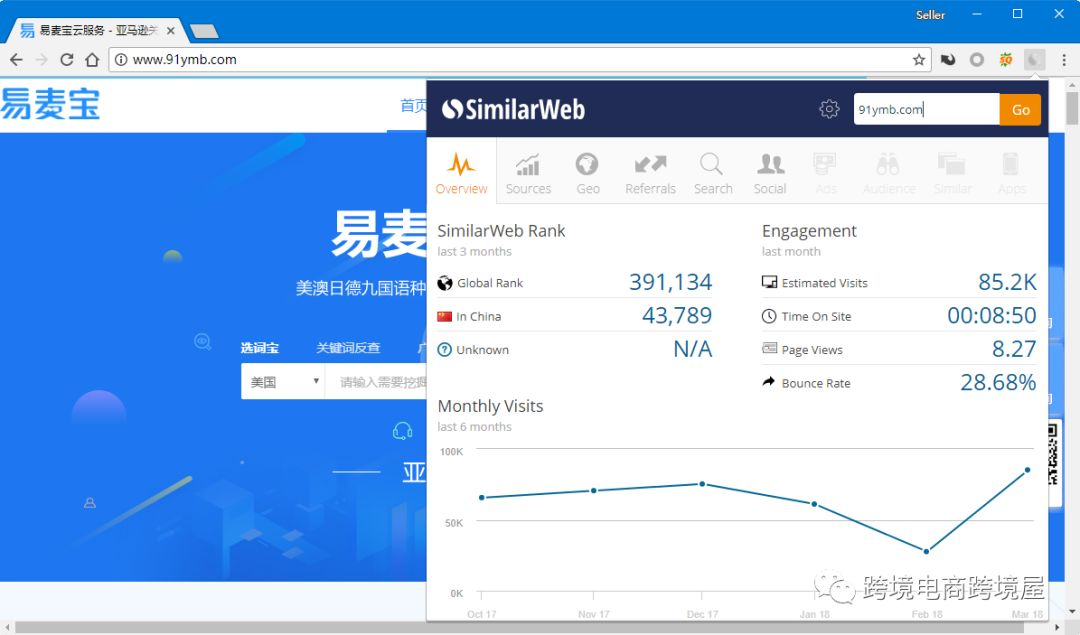Click the Time On Site value 00:08:50

tap(992, 315)
